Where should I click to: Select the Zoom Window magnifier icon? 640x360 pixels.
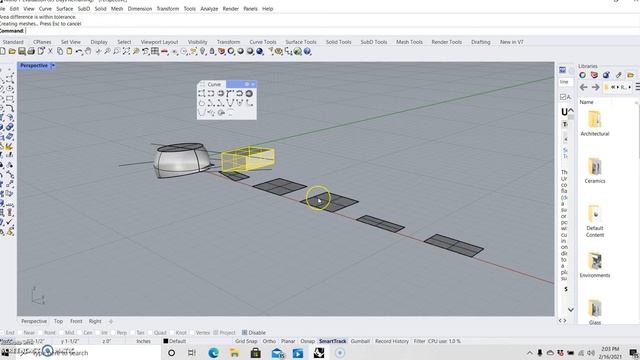(x=117, y=51)
